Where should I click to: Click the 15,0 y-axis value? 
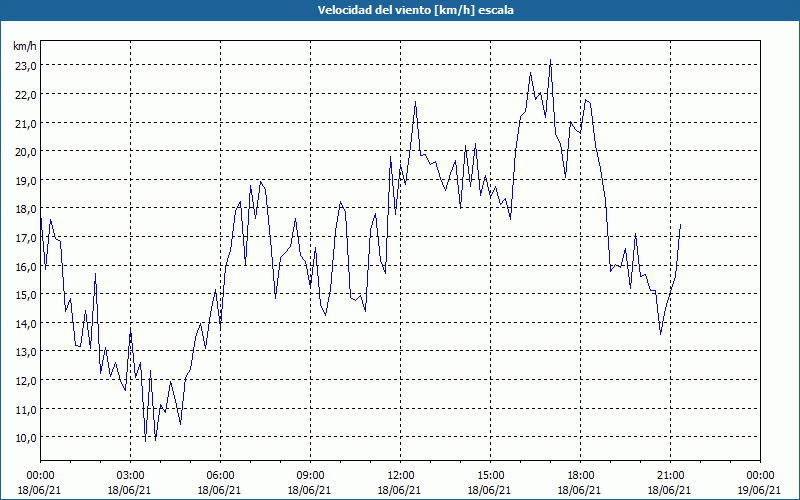point(25,294)
